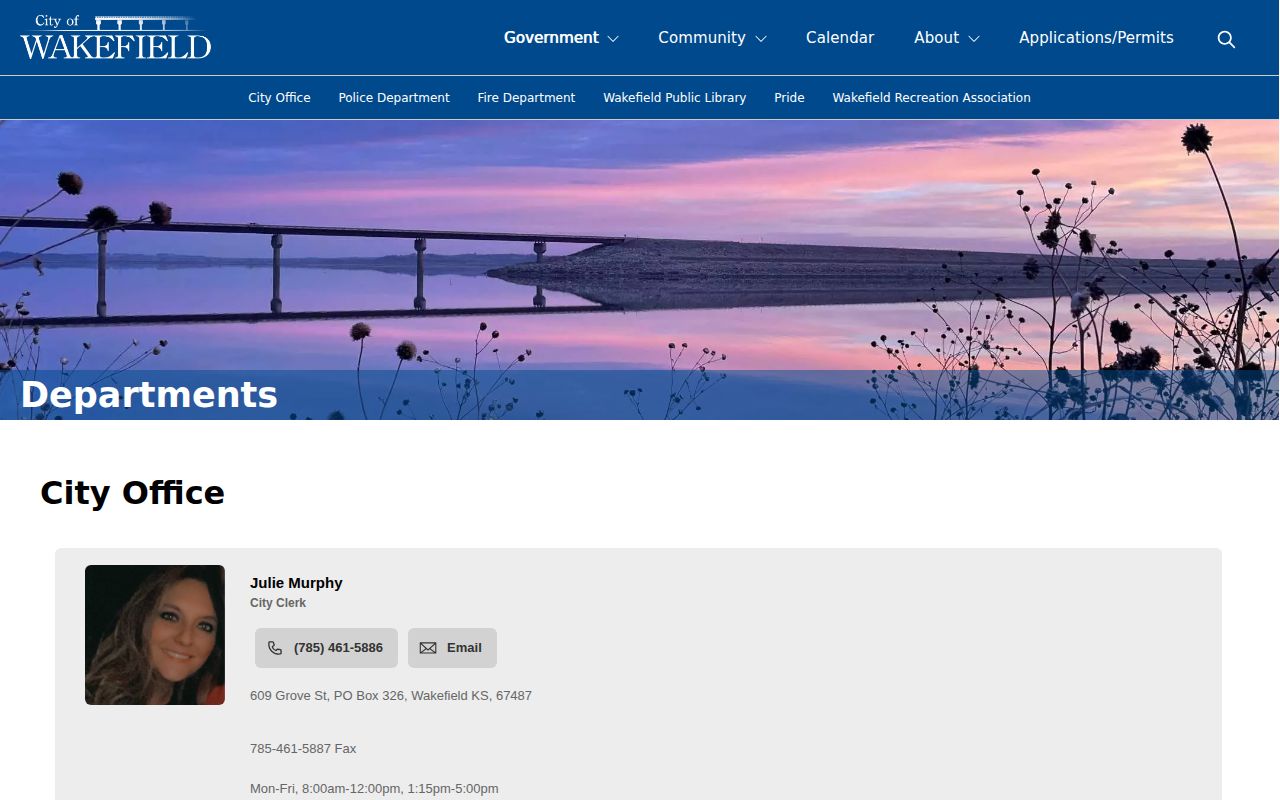The height and width of the screenshot is (800, 1280).
Task: Open the site search magnifier icon
Action: [1226, 39]
